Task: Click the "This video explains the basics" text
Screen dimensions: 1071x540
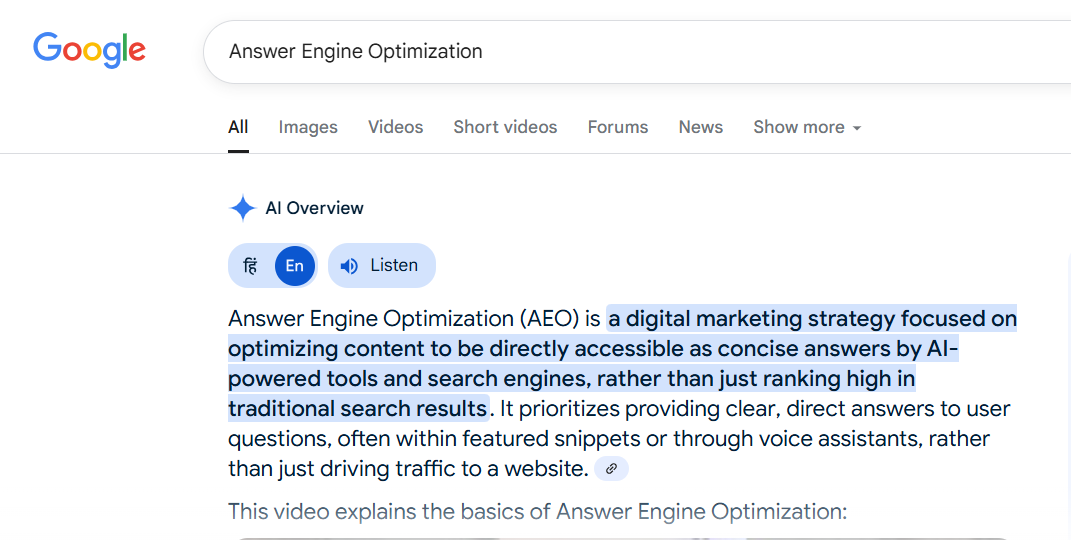Action: click(x=538, y=511)
